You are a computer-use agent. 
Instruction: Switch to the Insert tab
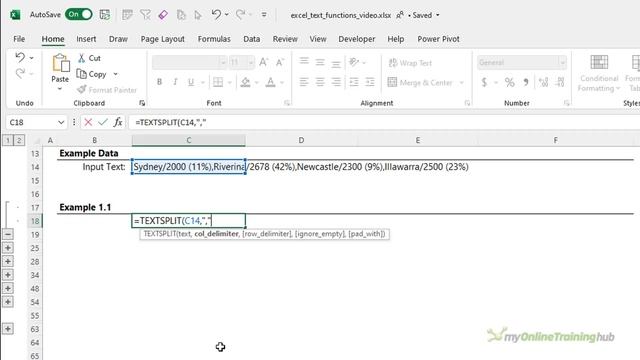pyautogui.click(x=86, y=39)
